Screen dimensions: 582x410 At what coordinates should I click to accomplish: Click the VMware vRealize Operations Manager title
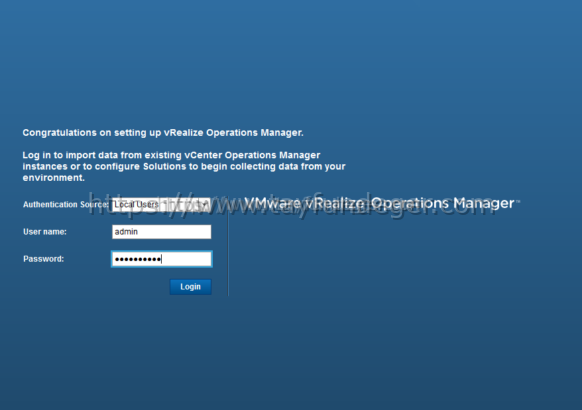click(x=379, y=203)
